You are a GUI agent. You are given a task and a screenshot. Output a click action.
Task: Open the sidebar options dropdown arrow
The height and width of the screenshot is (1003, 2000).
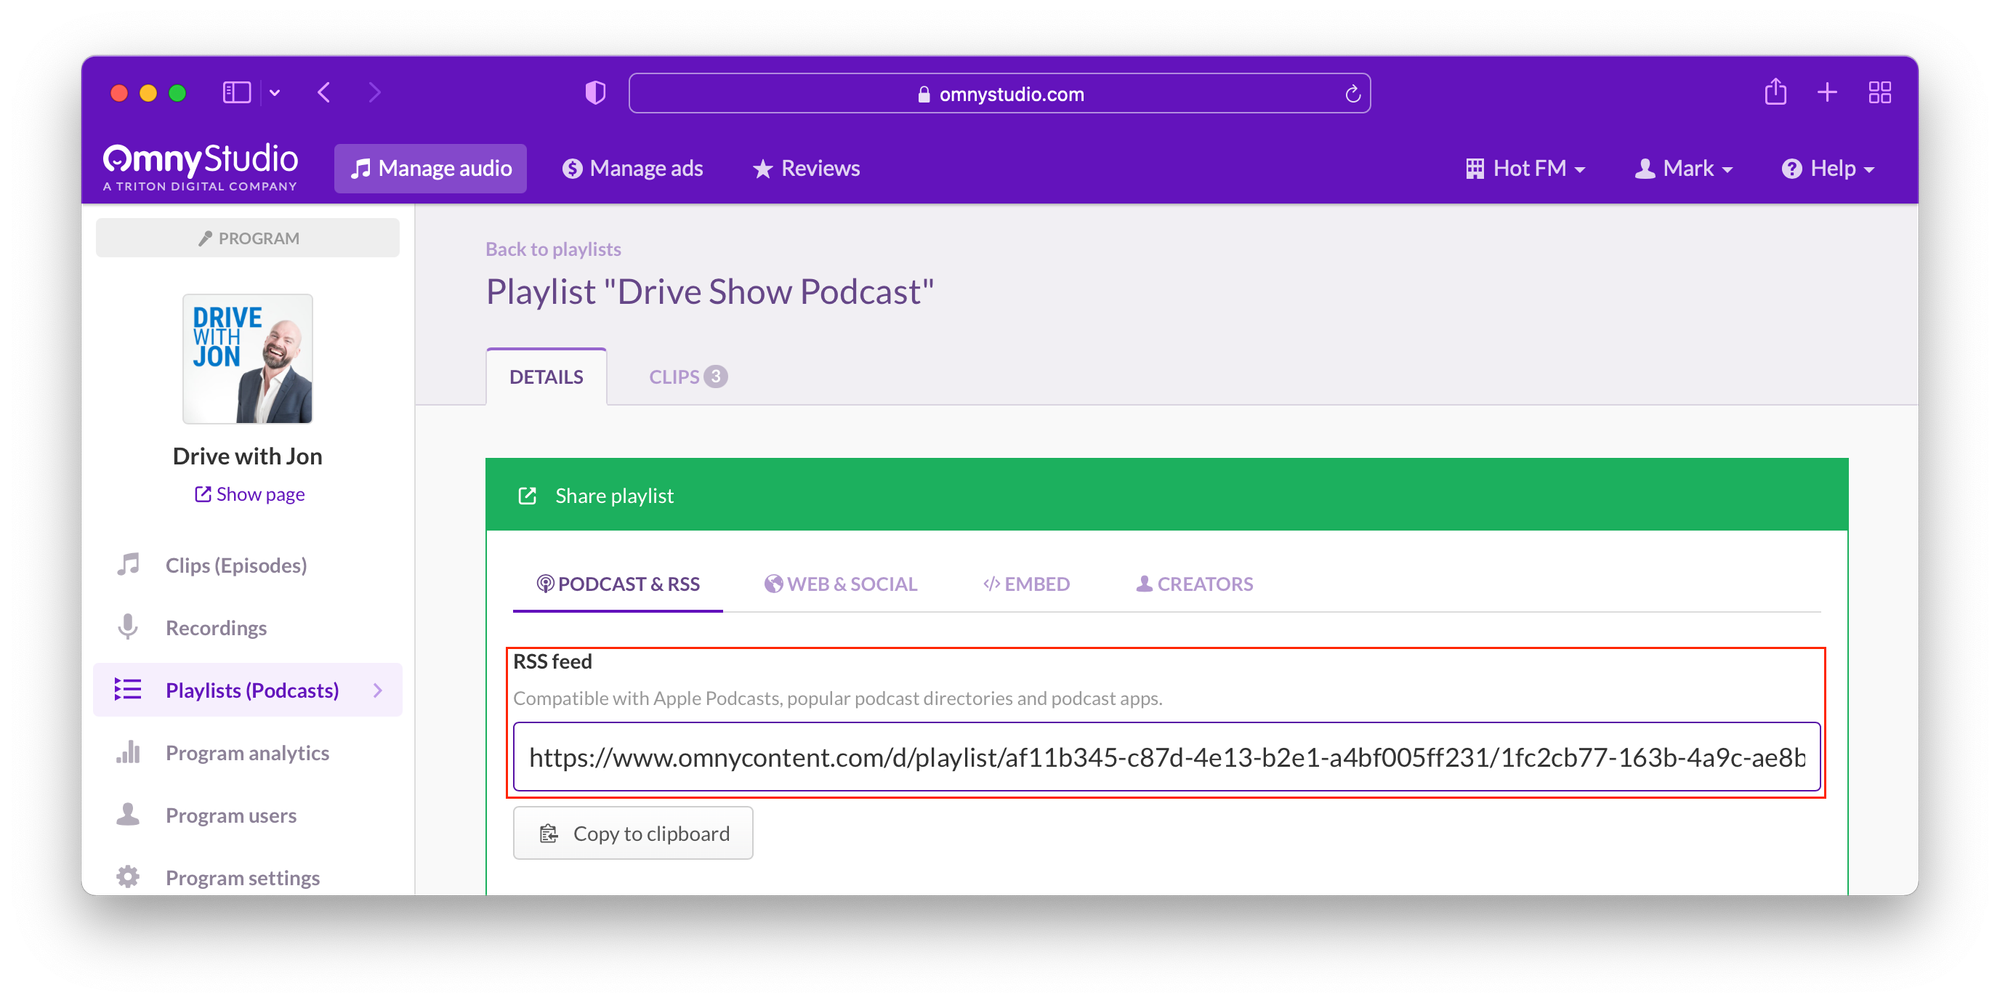coord(275,93)
